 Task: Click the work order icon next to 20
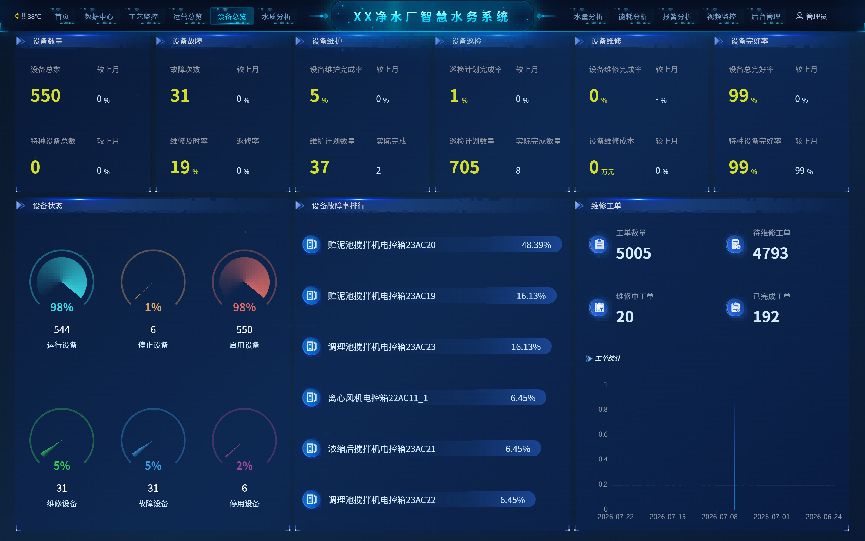[x=599, y=308]
